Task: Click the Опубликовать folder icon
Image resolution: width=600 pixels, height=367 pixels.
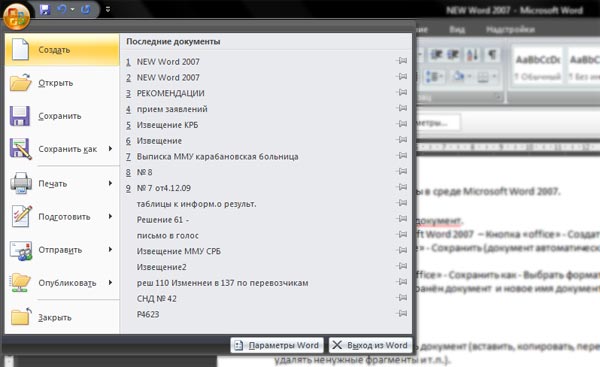Action: 21,283
